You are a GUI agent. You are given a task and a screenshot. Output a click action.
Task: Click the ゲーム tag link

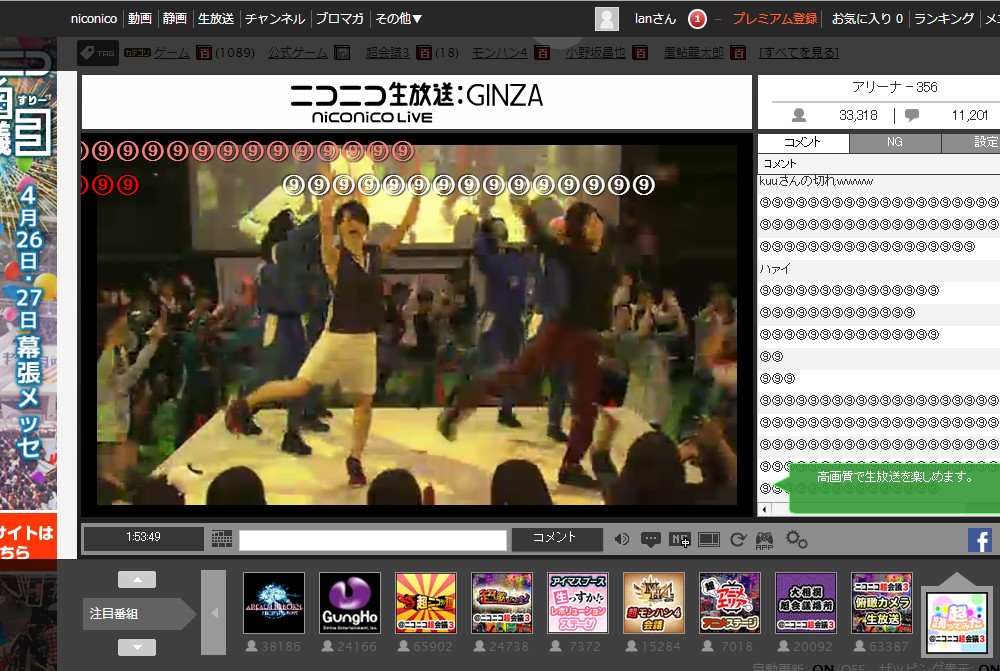pos(172,53)
